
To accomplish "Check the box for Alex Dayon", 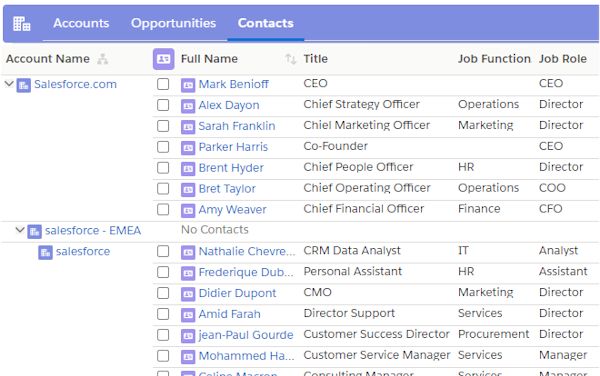I will 163,105.
